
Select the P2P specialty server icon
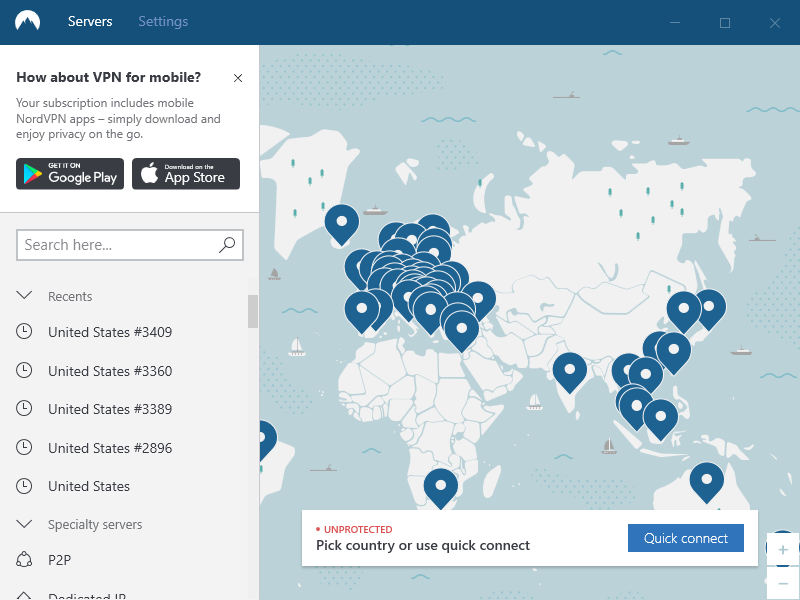click(x=25, y=559)
